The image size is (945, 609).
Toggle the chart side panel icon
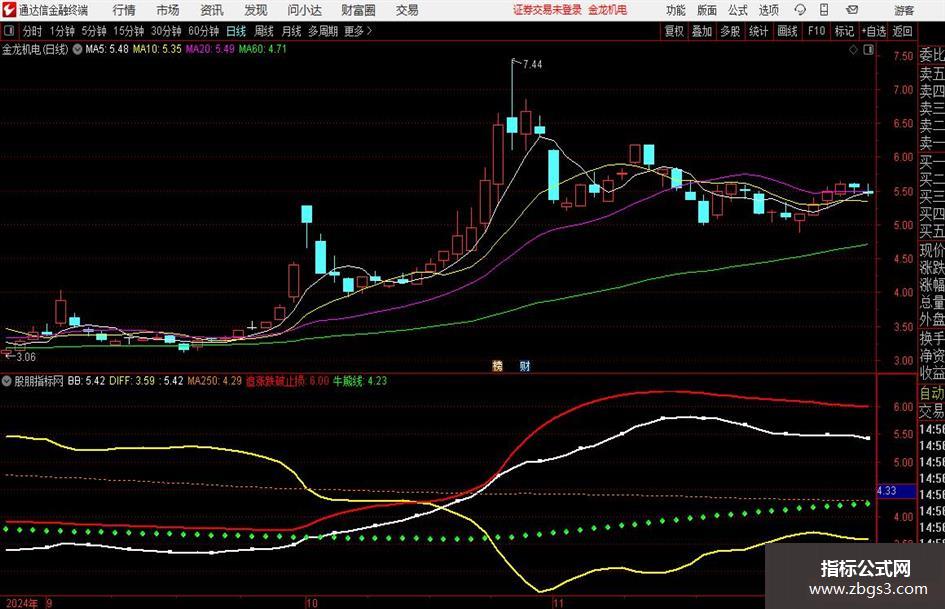coord(868,50)
